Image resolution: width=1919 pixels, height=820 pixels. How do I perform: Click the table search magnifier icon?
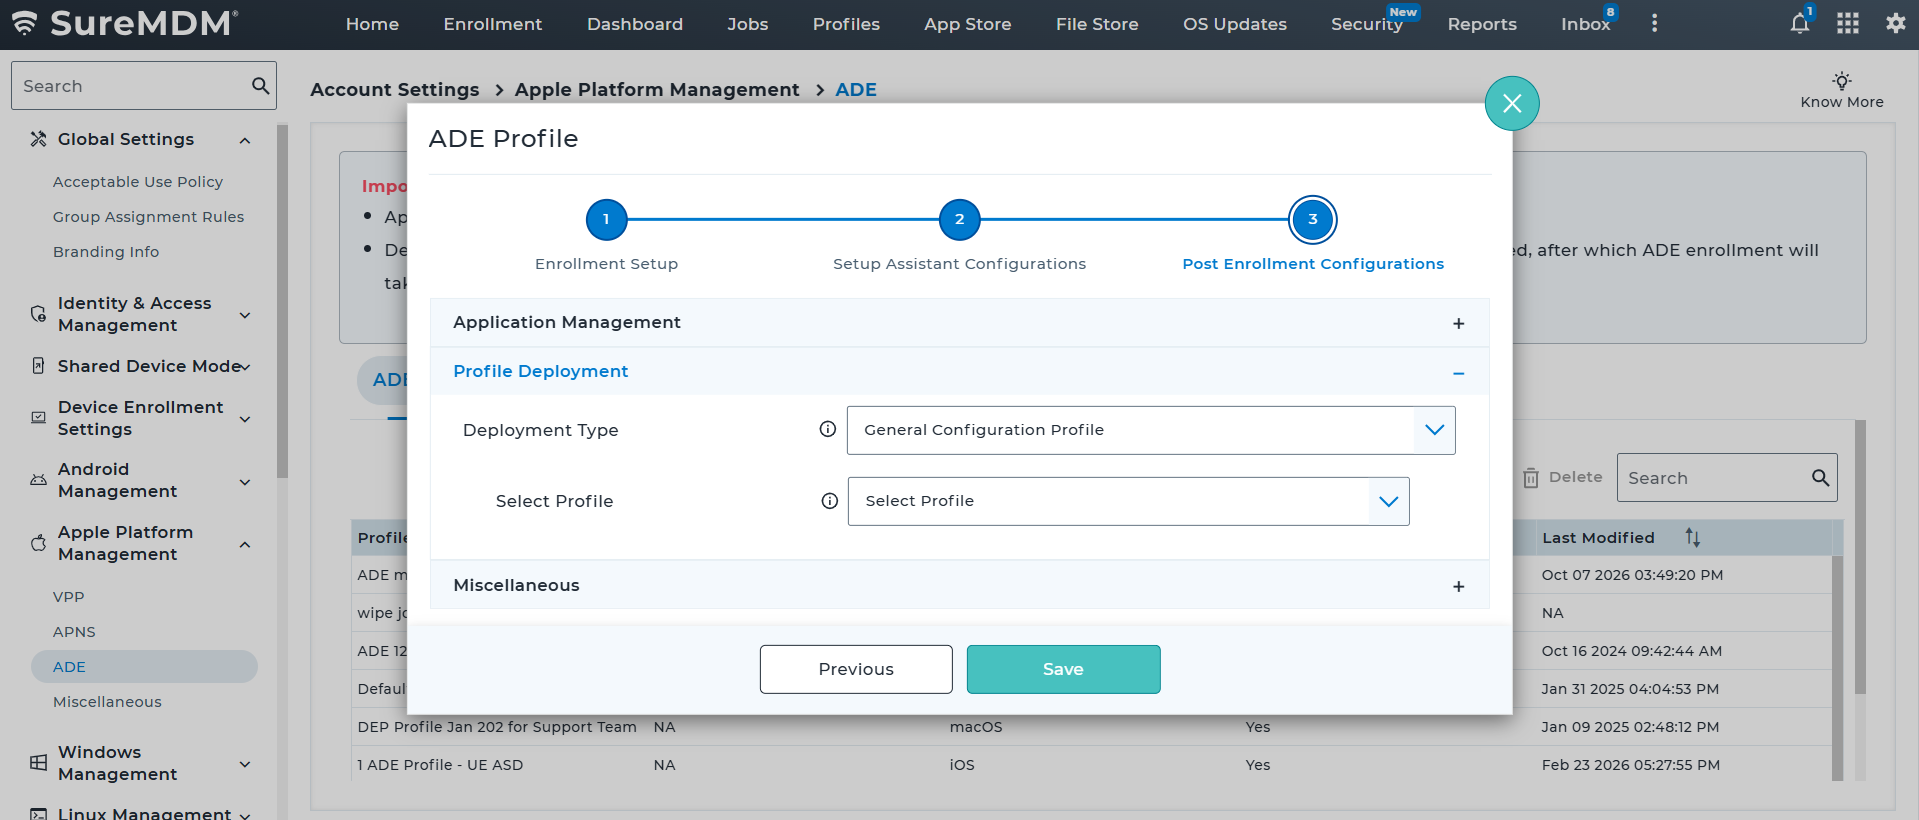pyautogui.click(x=1821, y=478)
